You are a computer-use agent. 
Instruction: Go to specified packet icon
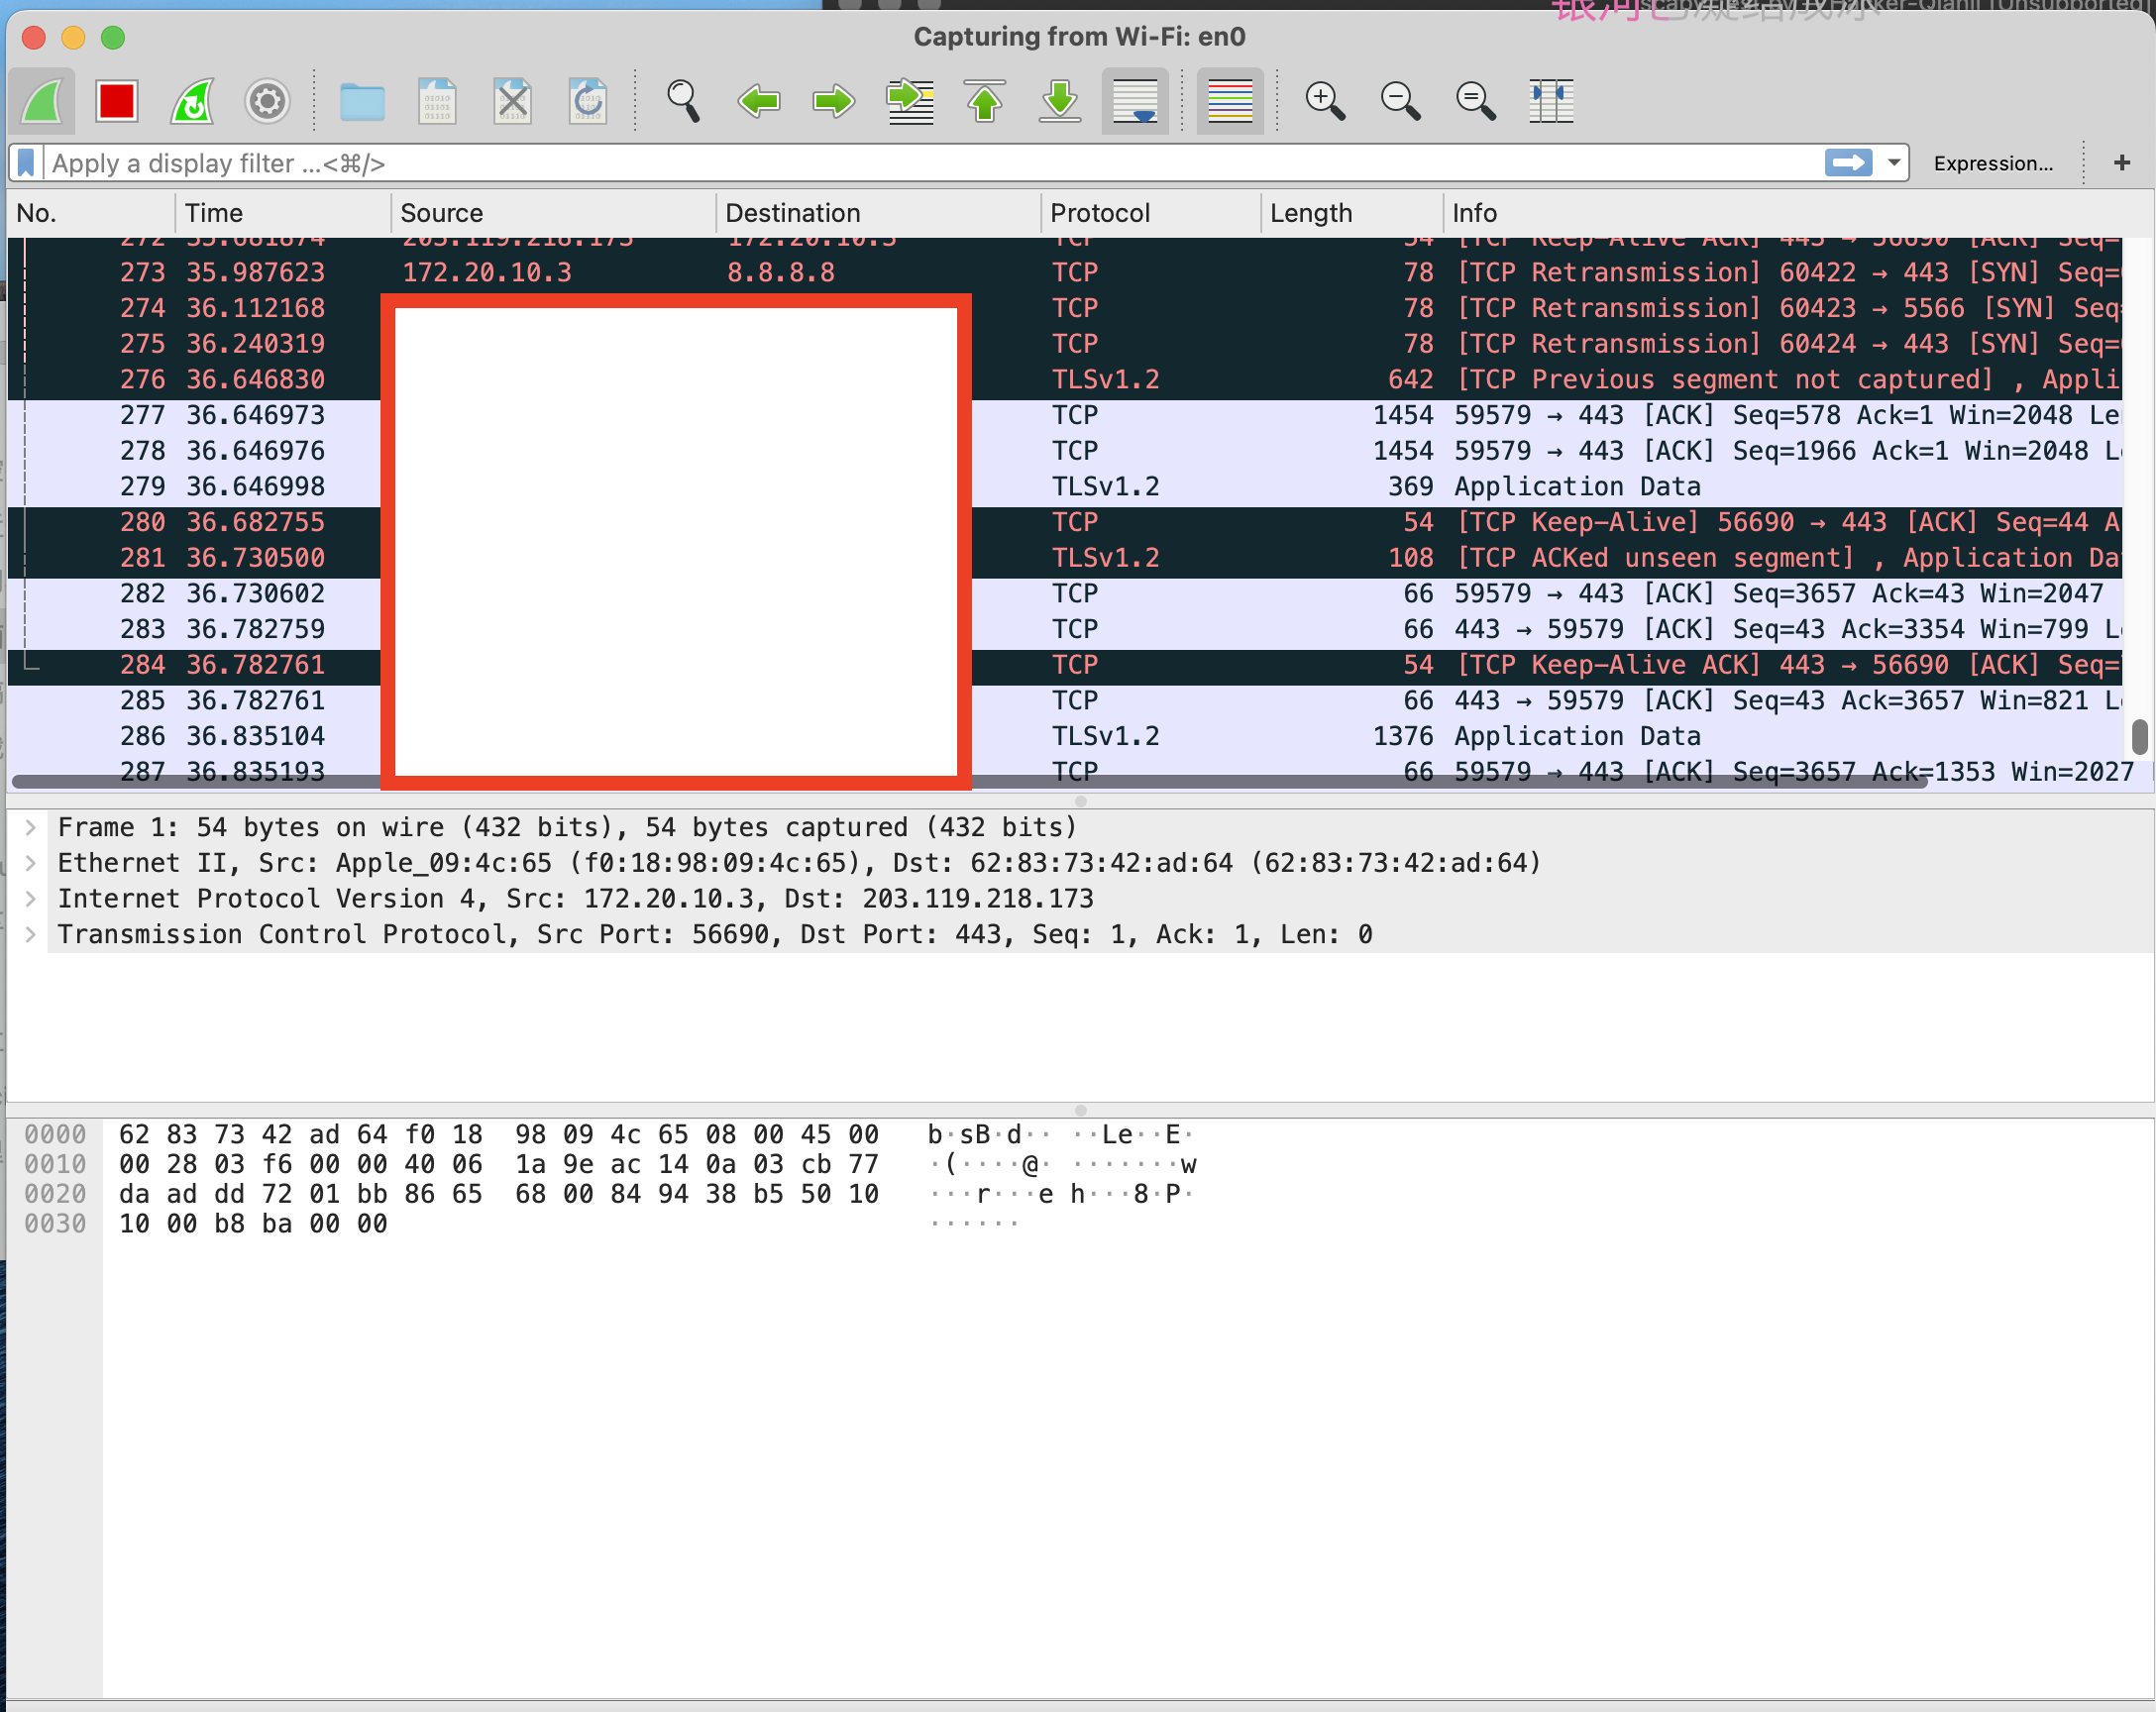(910, 101)
